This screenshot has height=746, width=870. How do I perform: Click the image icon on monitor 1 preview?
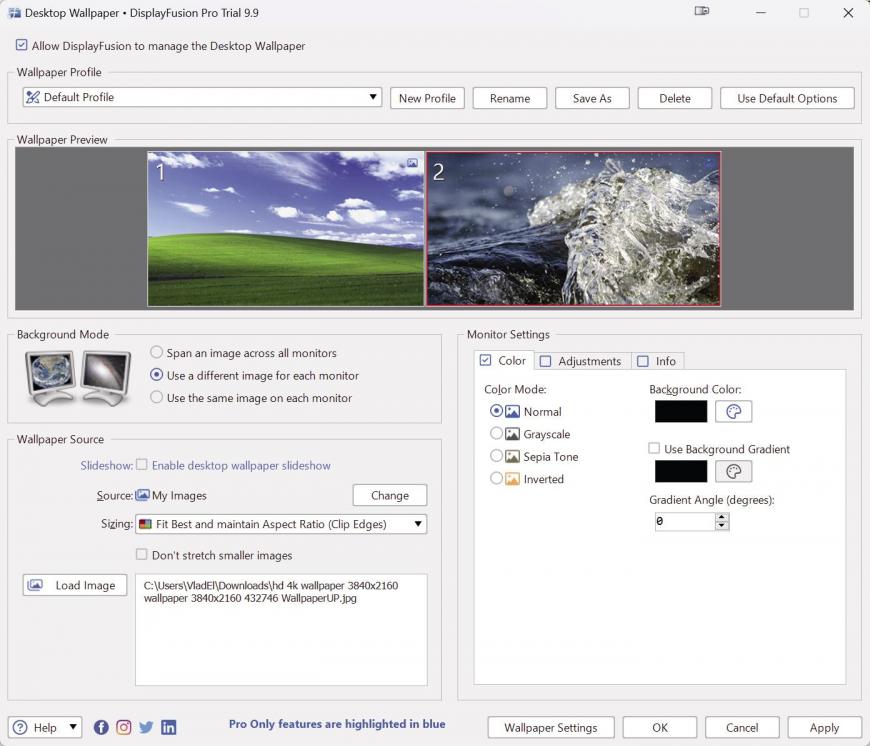coord(412,163)
